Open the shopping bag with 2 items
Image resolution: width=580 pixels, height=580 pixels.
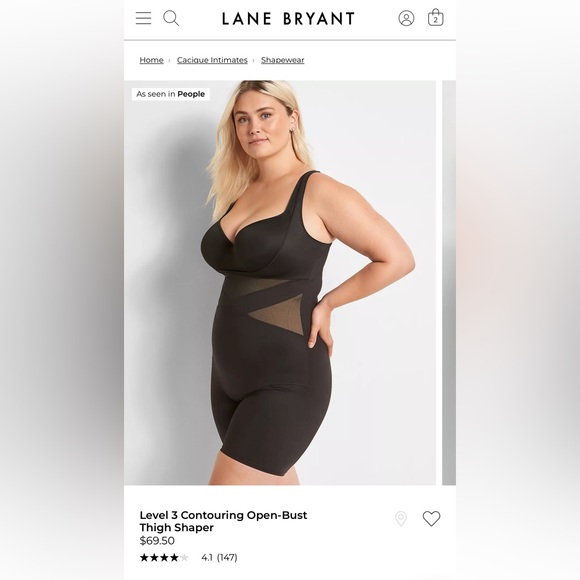435,17
